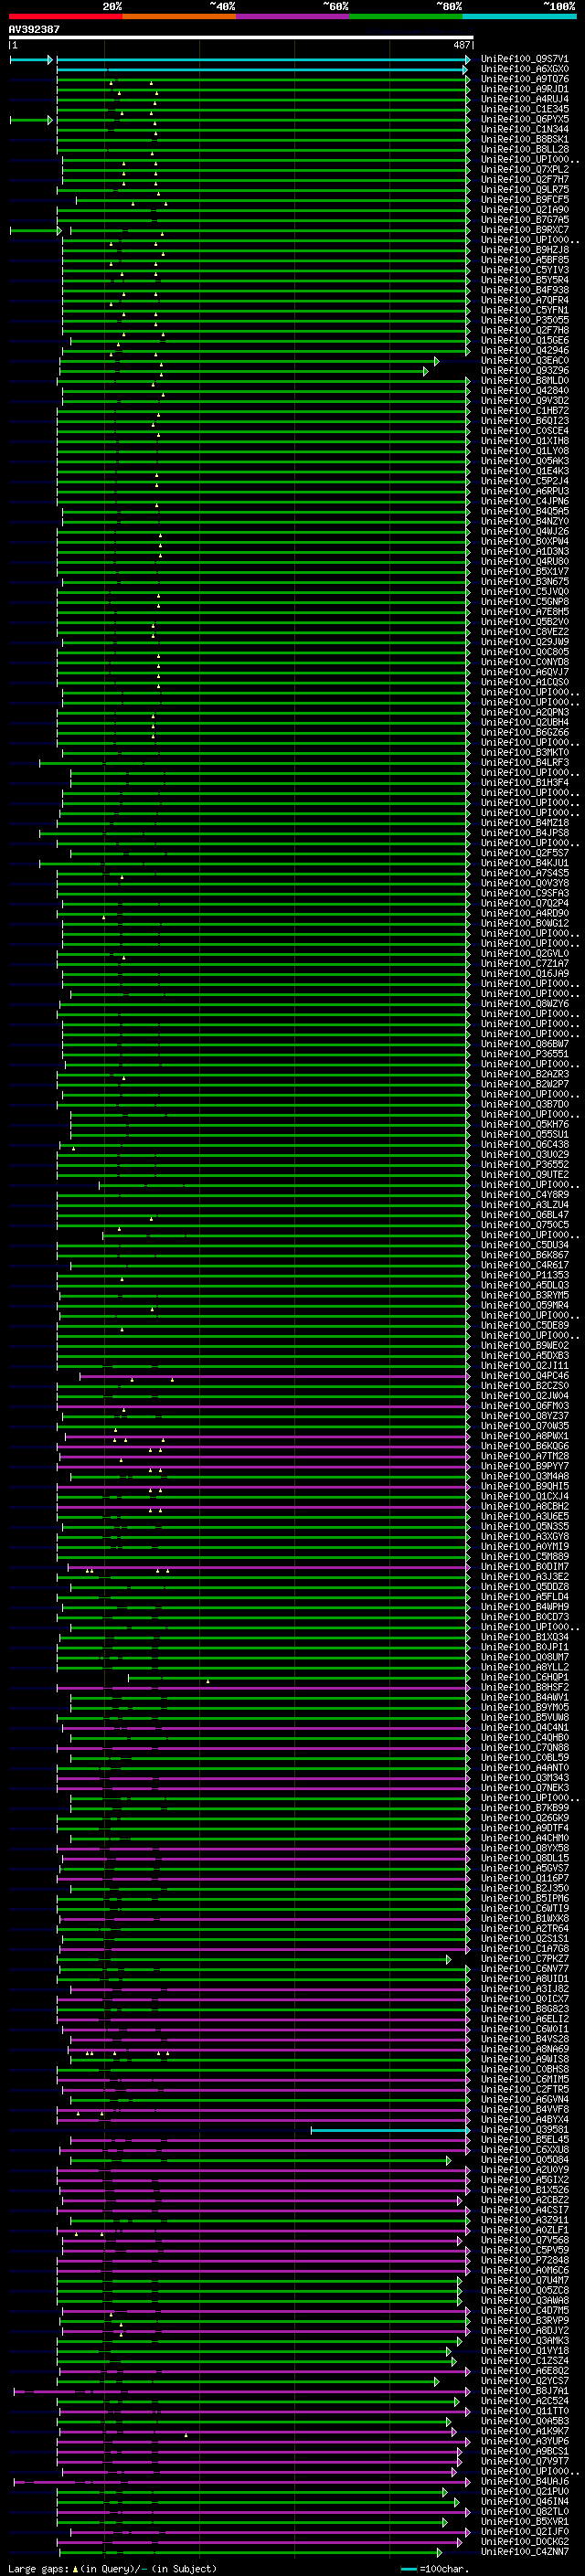Click the short cyan alignment bar of Q39581
The image size is (585, 2576).
click(x=390, y=2131)
